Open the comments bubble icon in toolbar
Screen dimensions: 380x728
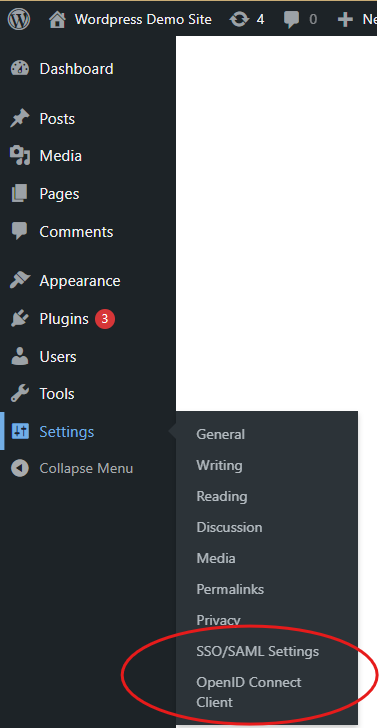tap(292, 20)
